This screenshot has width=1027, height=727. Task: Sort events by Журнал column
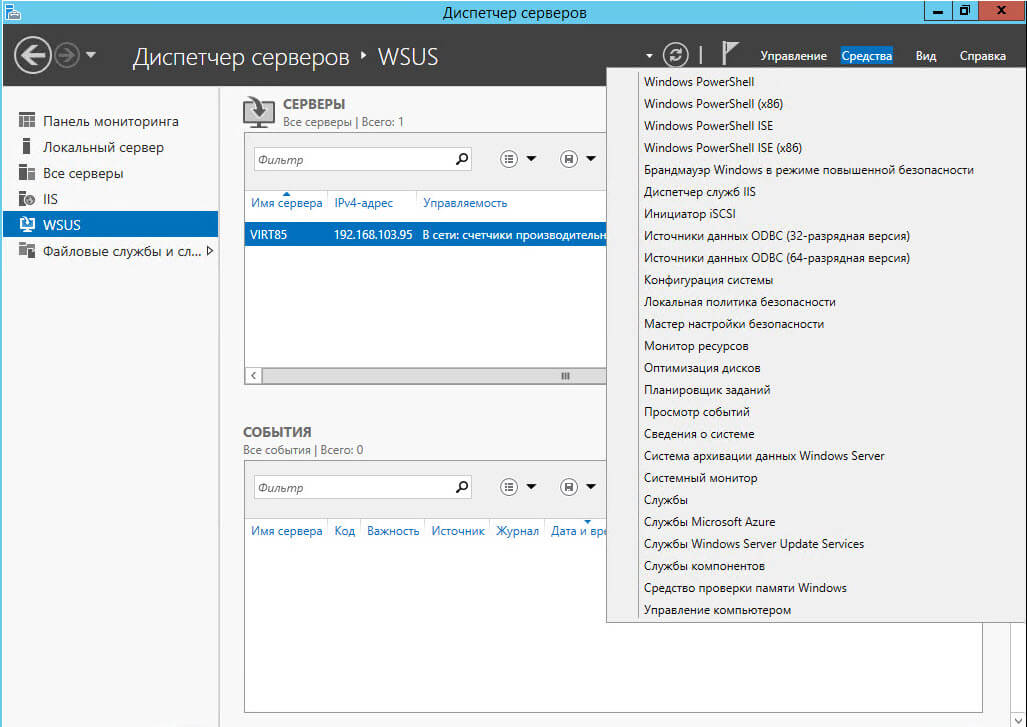point(517,531)
